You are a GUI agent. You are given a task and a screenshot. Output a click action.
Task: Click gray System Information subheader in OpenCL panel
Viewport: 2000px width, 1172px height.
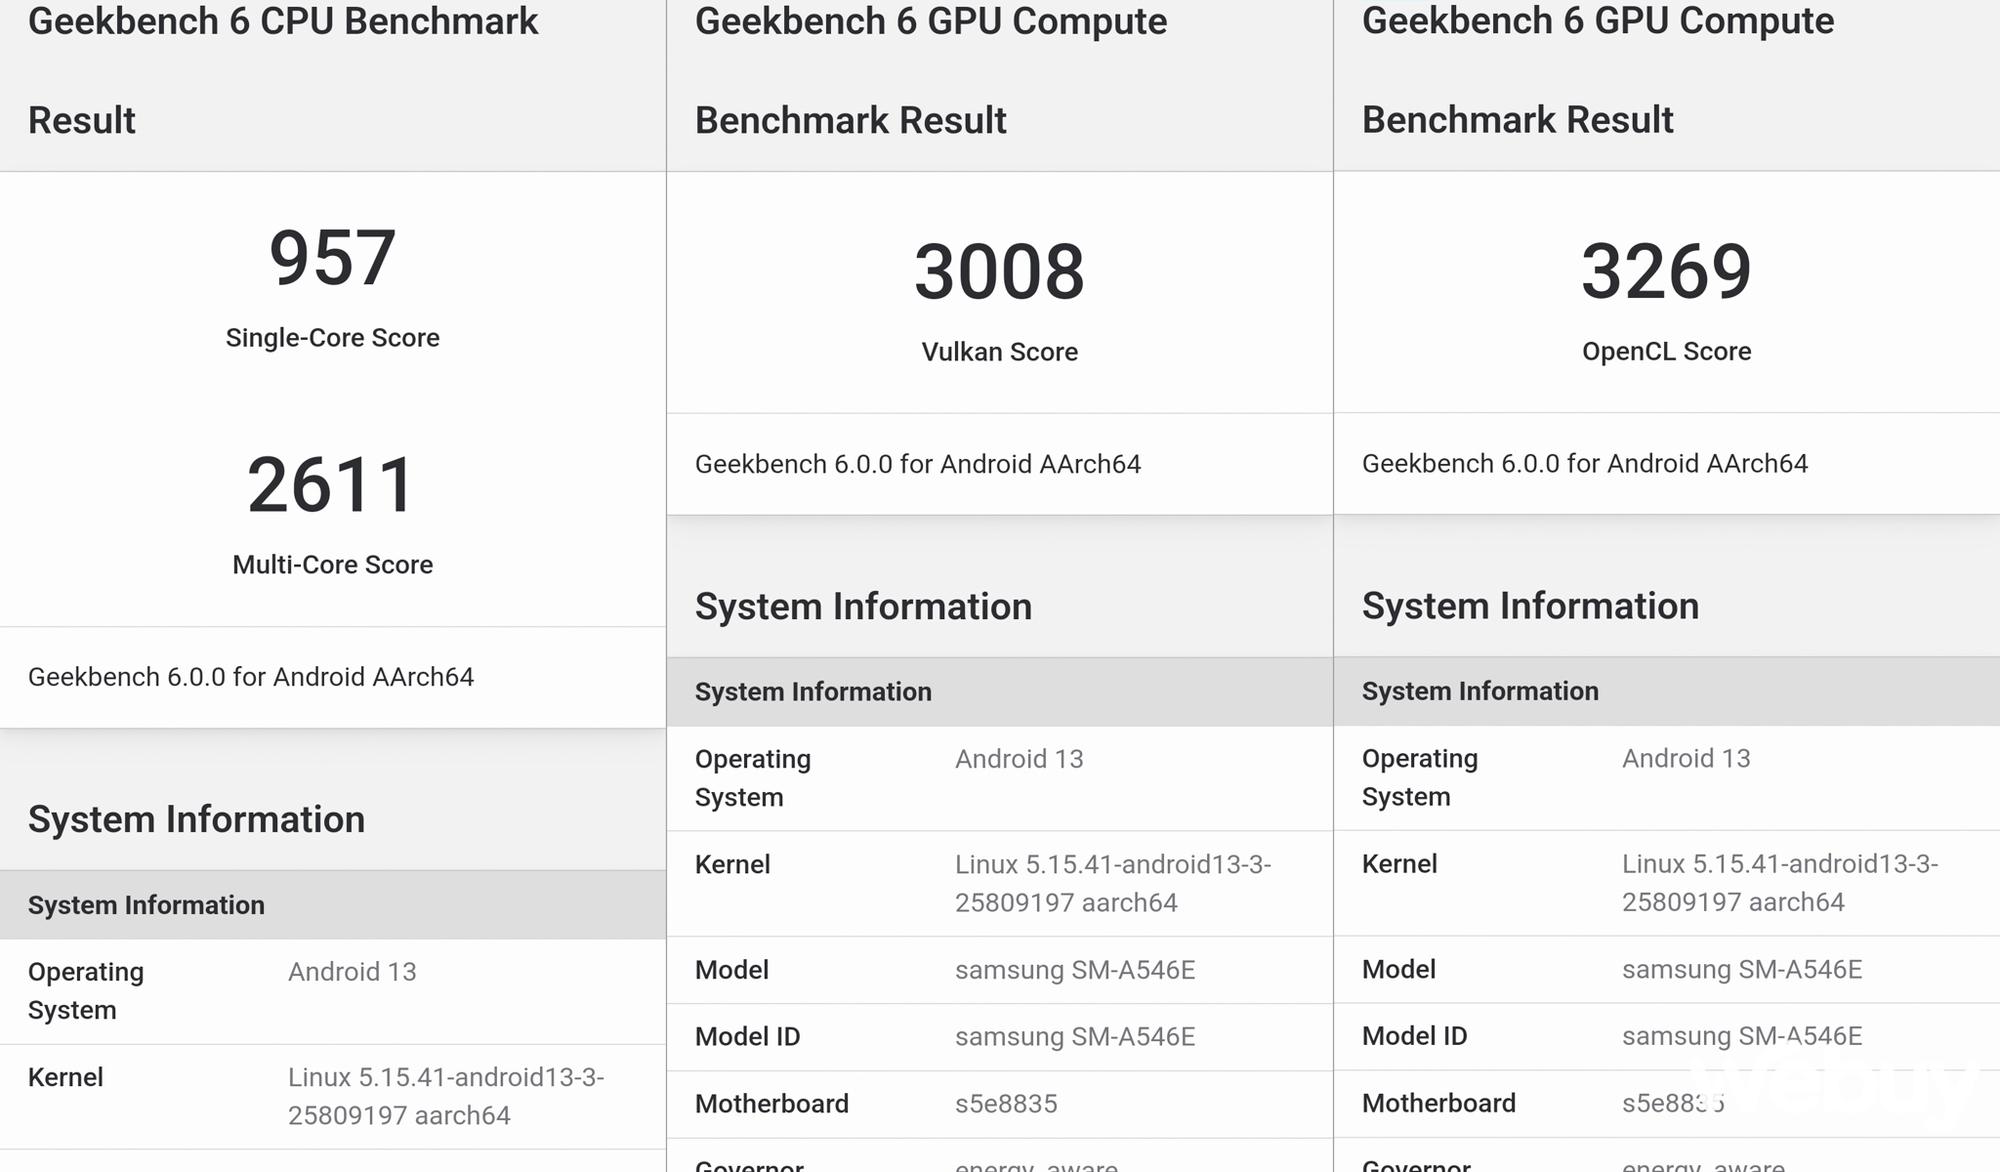1480,691
